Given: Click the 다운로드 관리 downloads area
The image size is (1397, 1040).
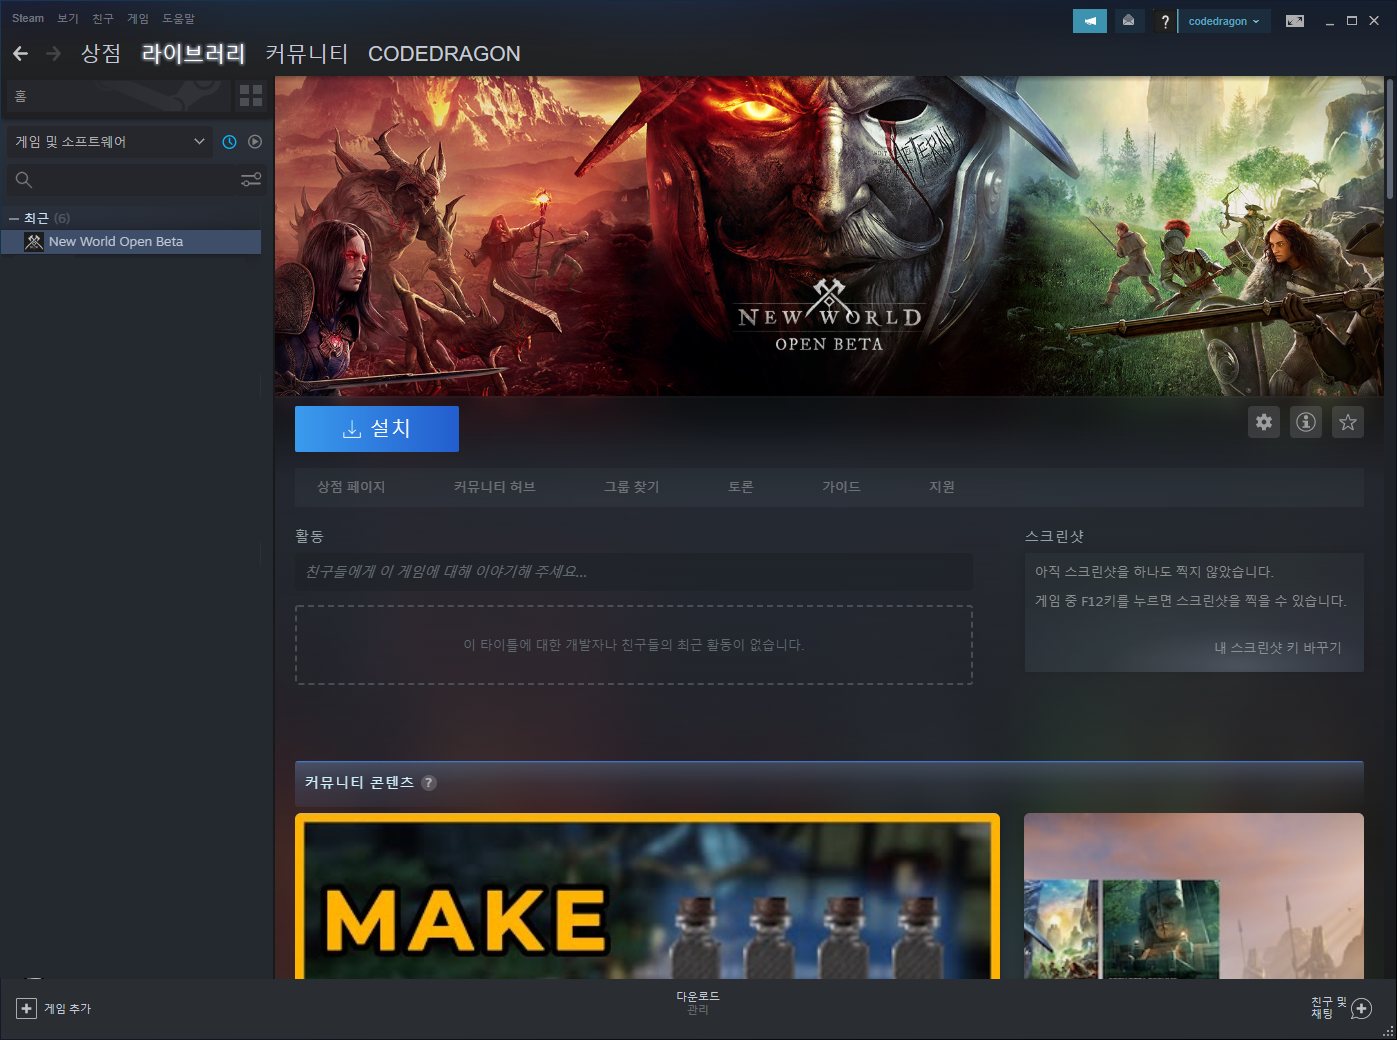Looking at the screenshot, I should 698,1003.
